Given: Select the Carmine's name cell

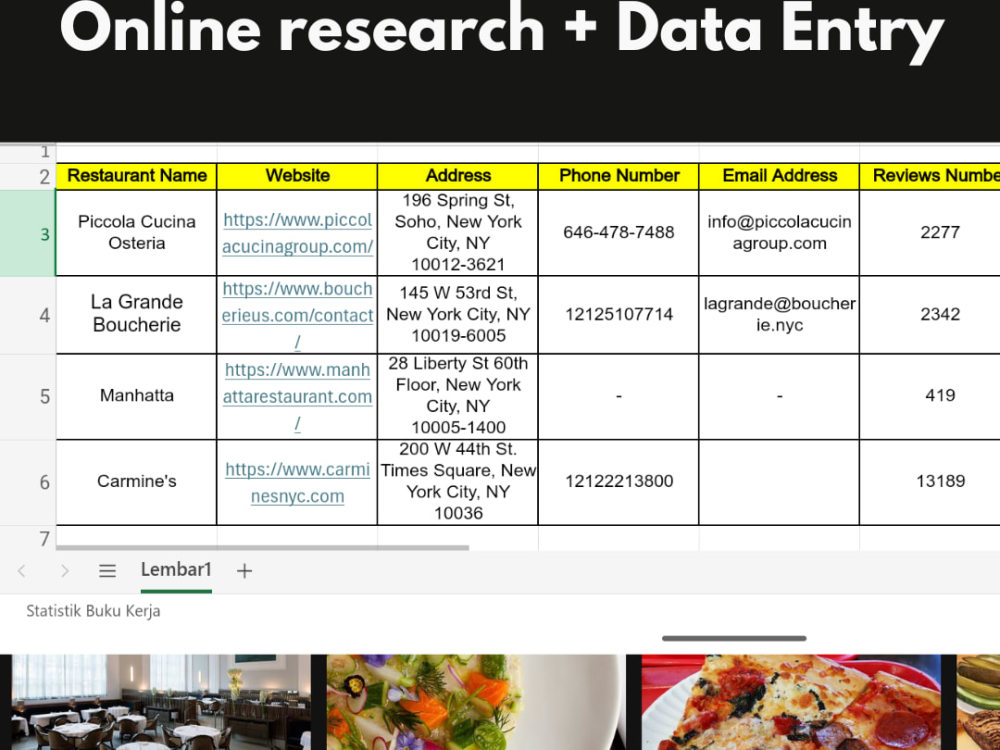Looking at the screenshot, I should (136, 483).
